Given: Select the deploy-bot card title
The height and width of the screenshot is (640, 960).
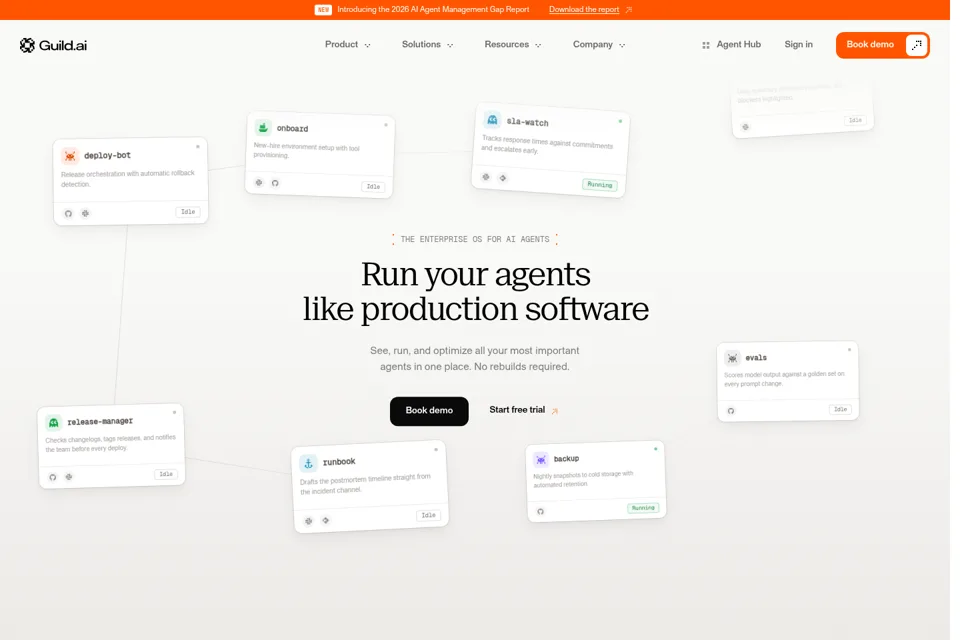Looking at the screenshot, I should point(107,156).
